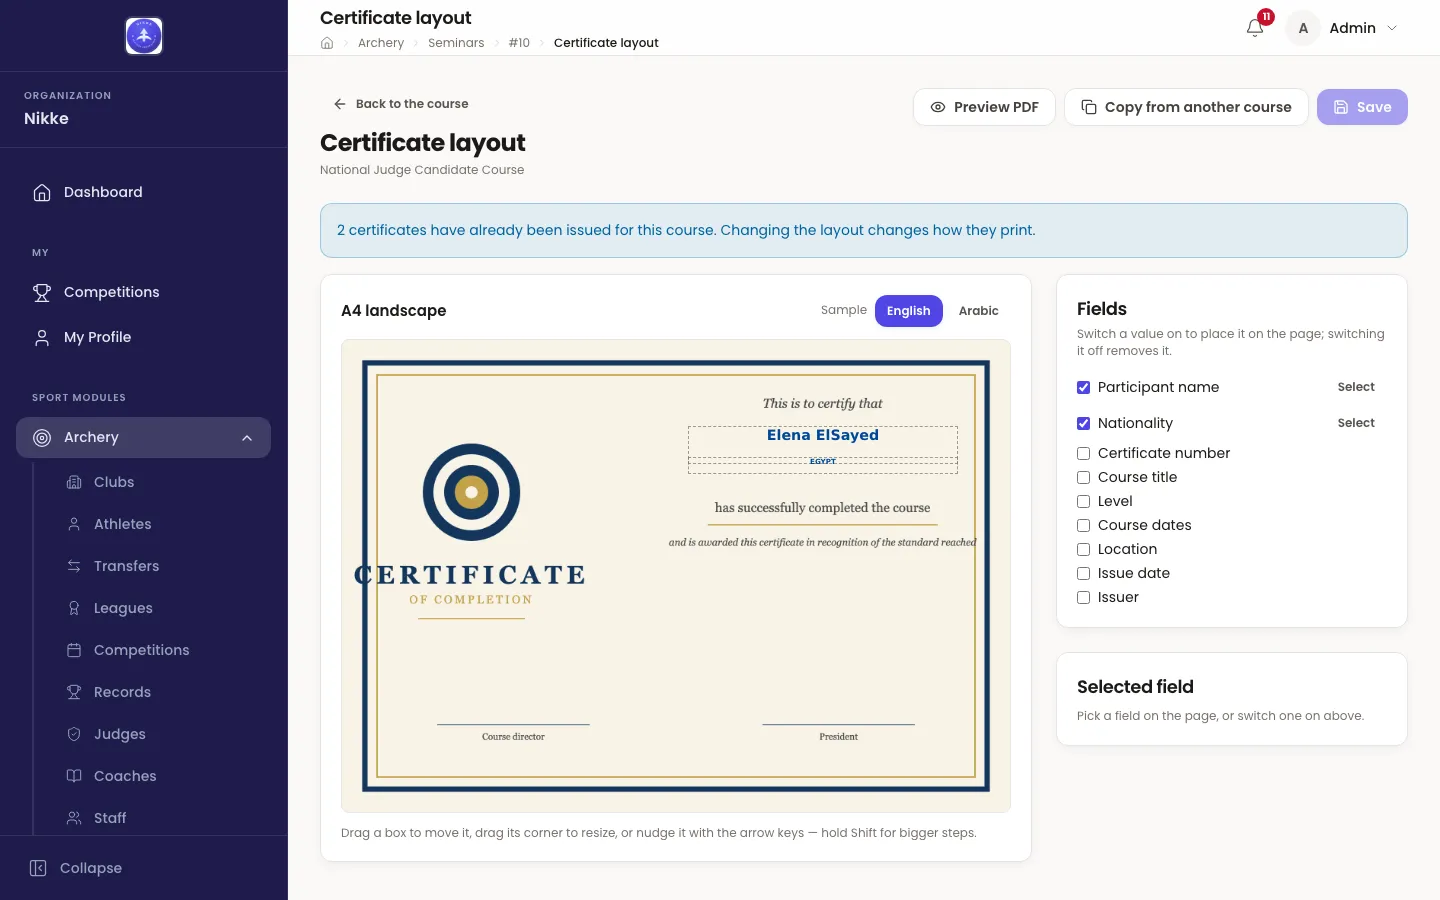
Task: Click the calendar icon next to Archery Competitions
Action: click(x=74, y=650)
